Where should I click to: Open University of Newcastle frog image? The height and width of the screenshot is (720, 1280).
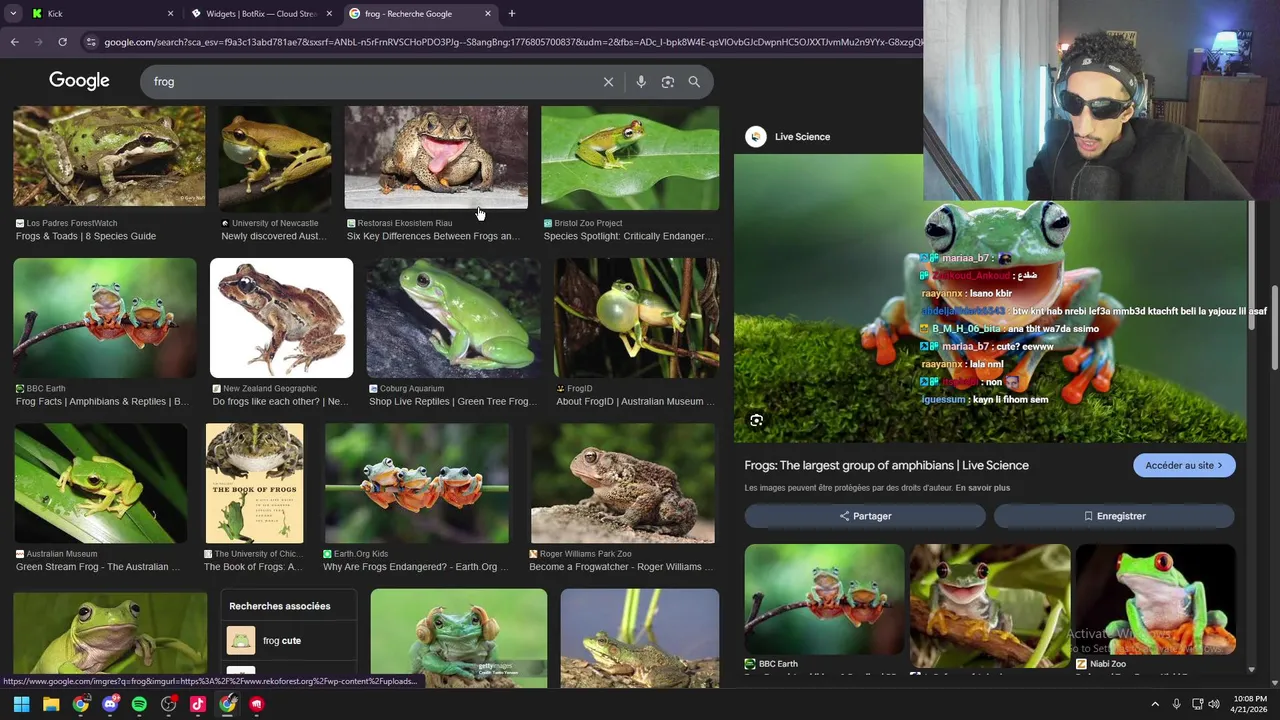(275, 158)
